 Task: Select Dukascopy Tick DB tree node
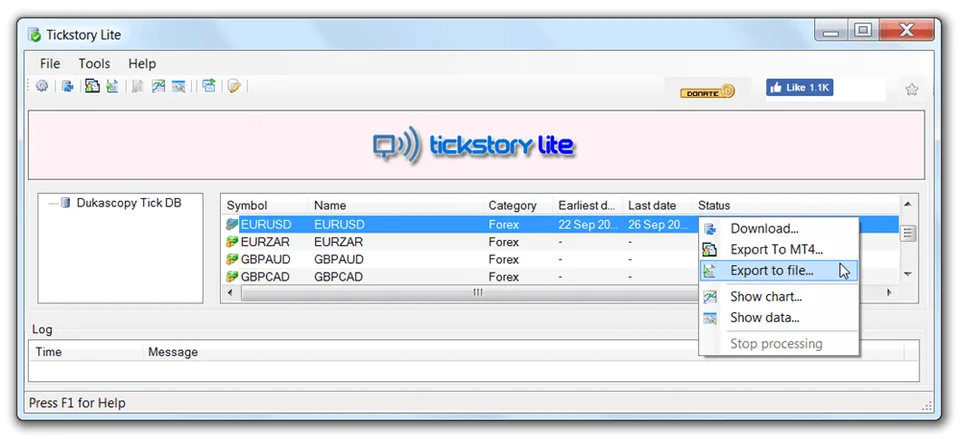point(129,203)
